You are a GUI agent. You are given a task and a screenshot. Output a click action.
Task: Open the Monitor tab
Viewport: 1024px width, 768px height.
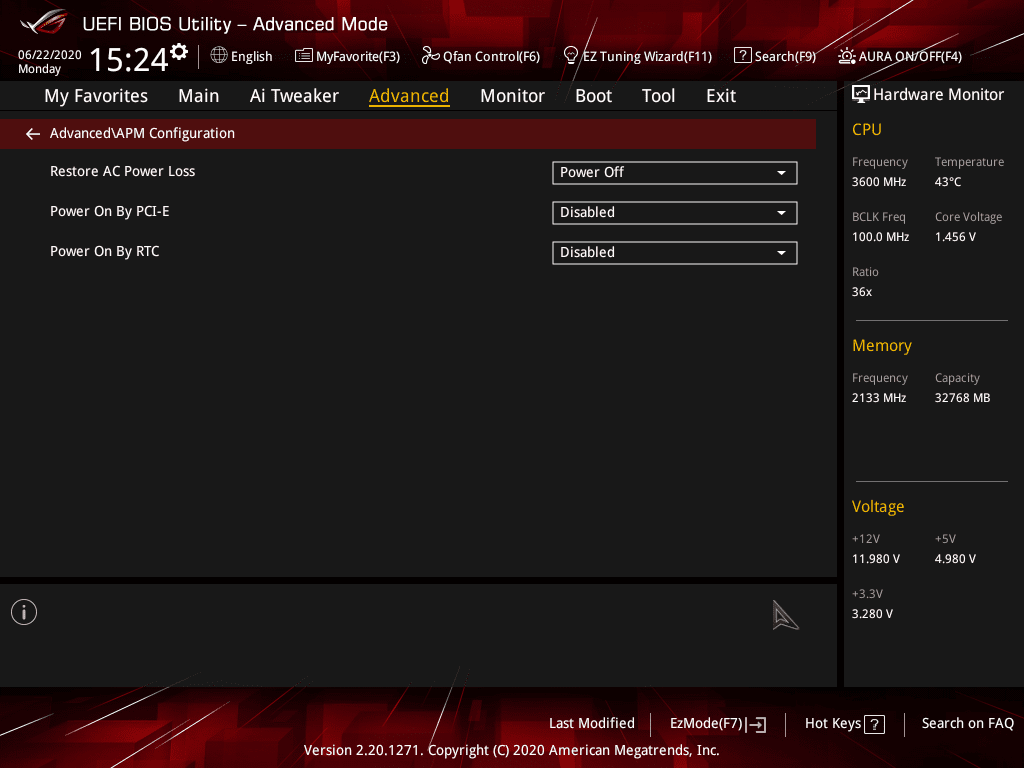tap(512, 96)
